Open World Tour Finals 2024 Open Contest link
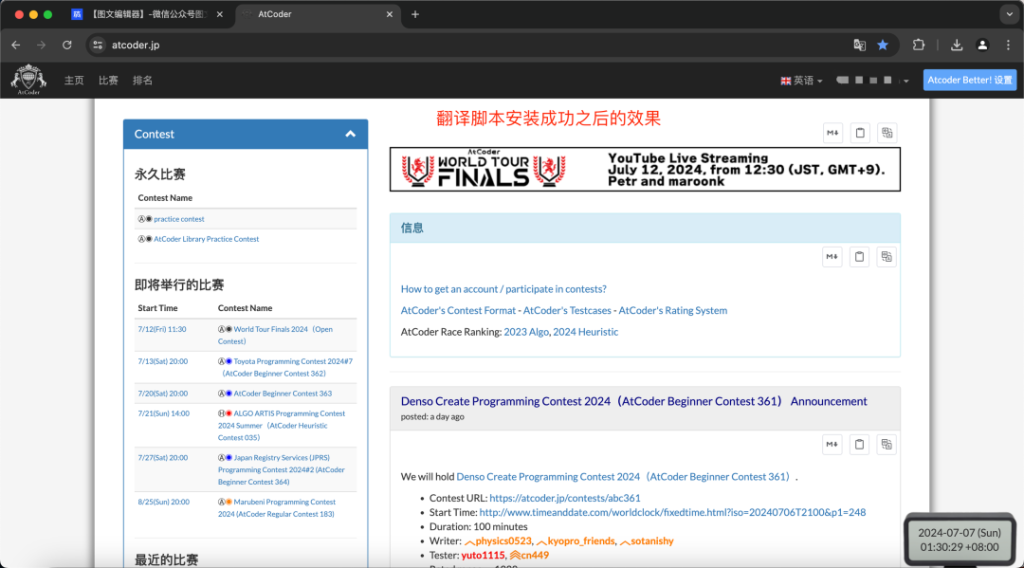1024x568 pixels. click(276, 336)
